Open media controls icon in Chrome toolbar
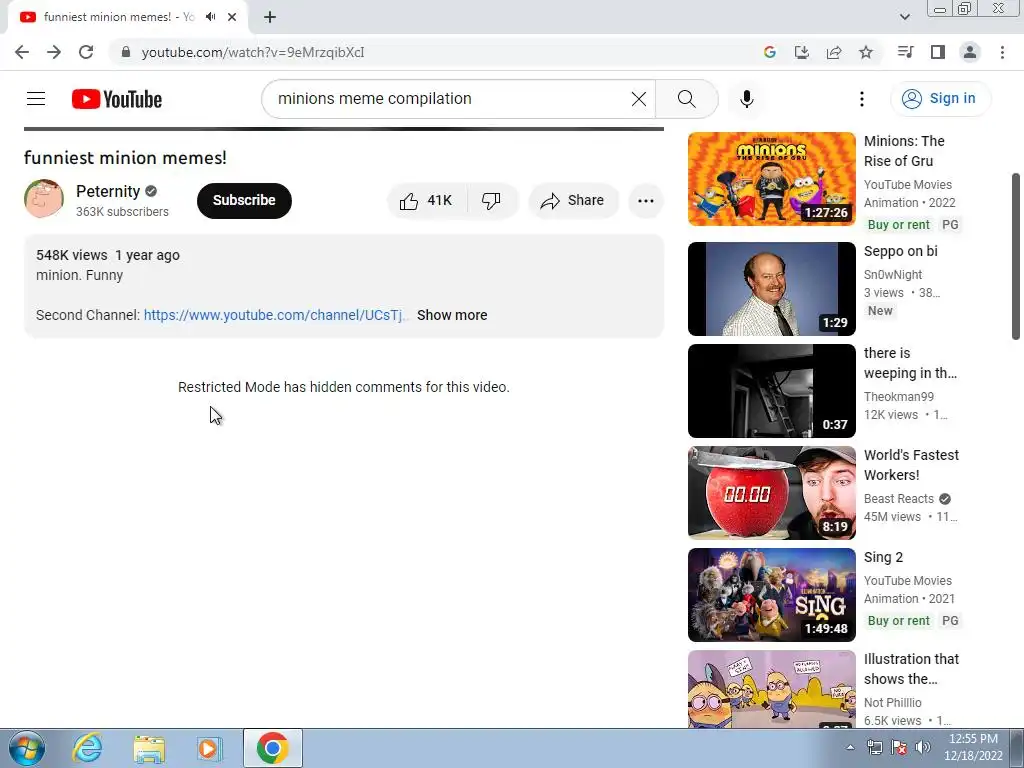This screenshot has height=768, width=1024. tap(905, 52)
